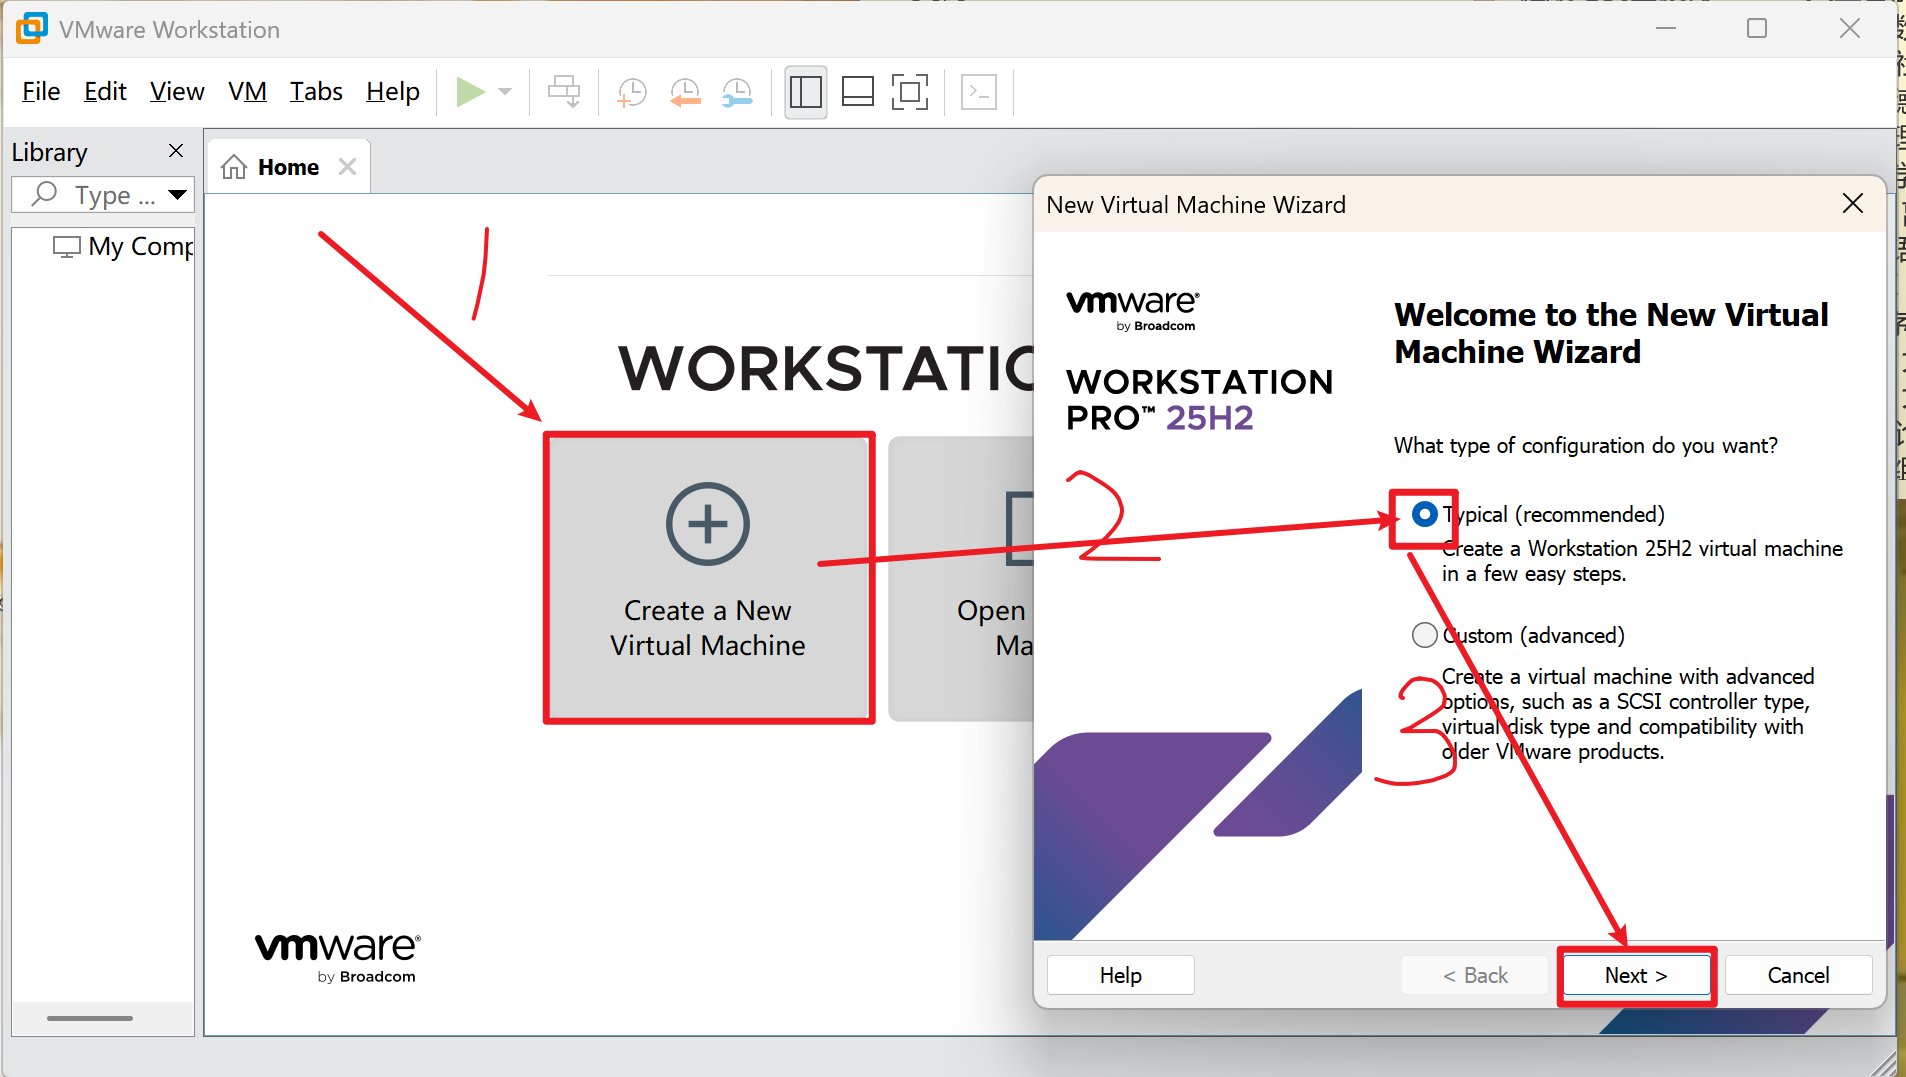Open the Help menu
The height and width of the screenshot is (1077, 1906).
pyautogui.click(x=393, y=92)
